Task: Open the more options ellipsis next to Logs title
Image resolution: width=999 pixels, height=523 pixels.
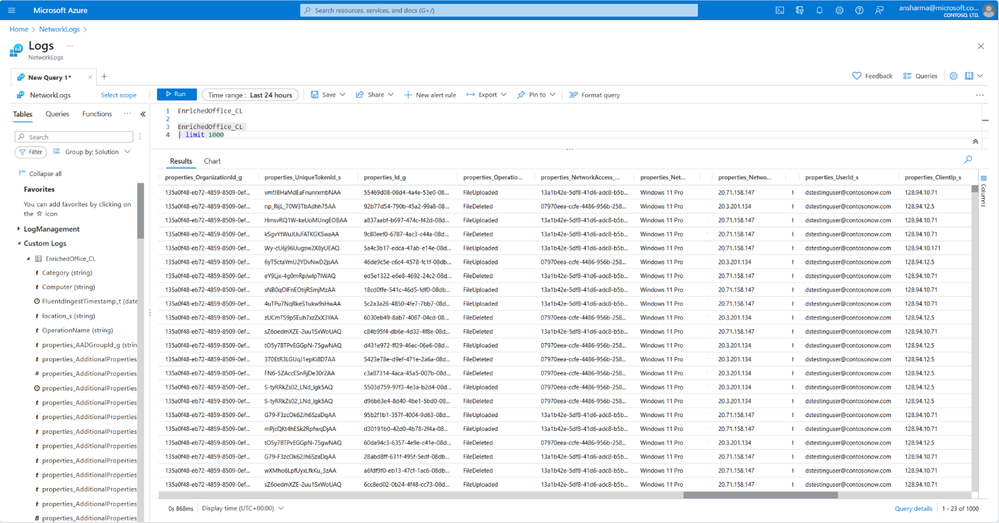Action: pos(69,46)
